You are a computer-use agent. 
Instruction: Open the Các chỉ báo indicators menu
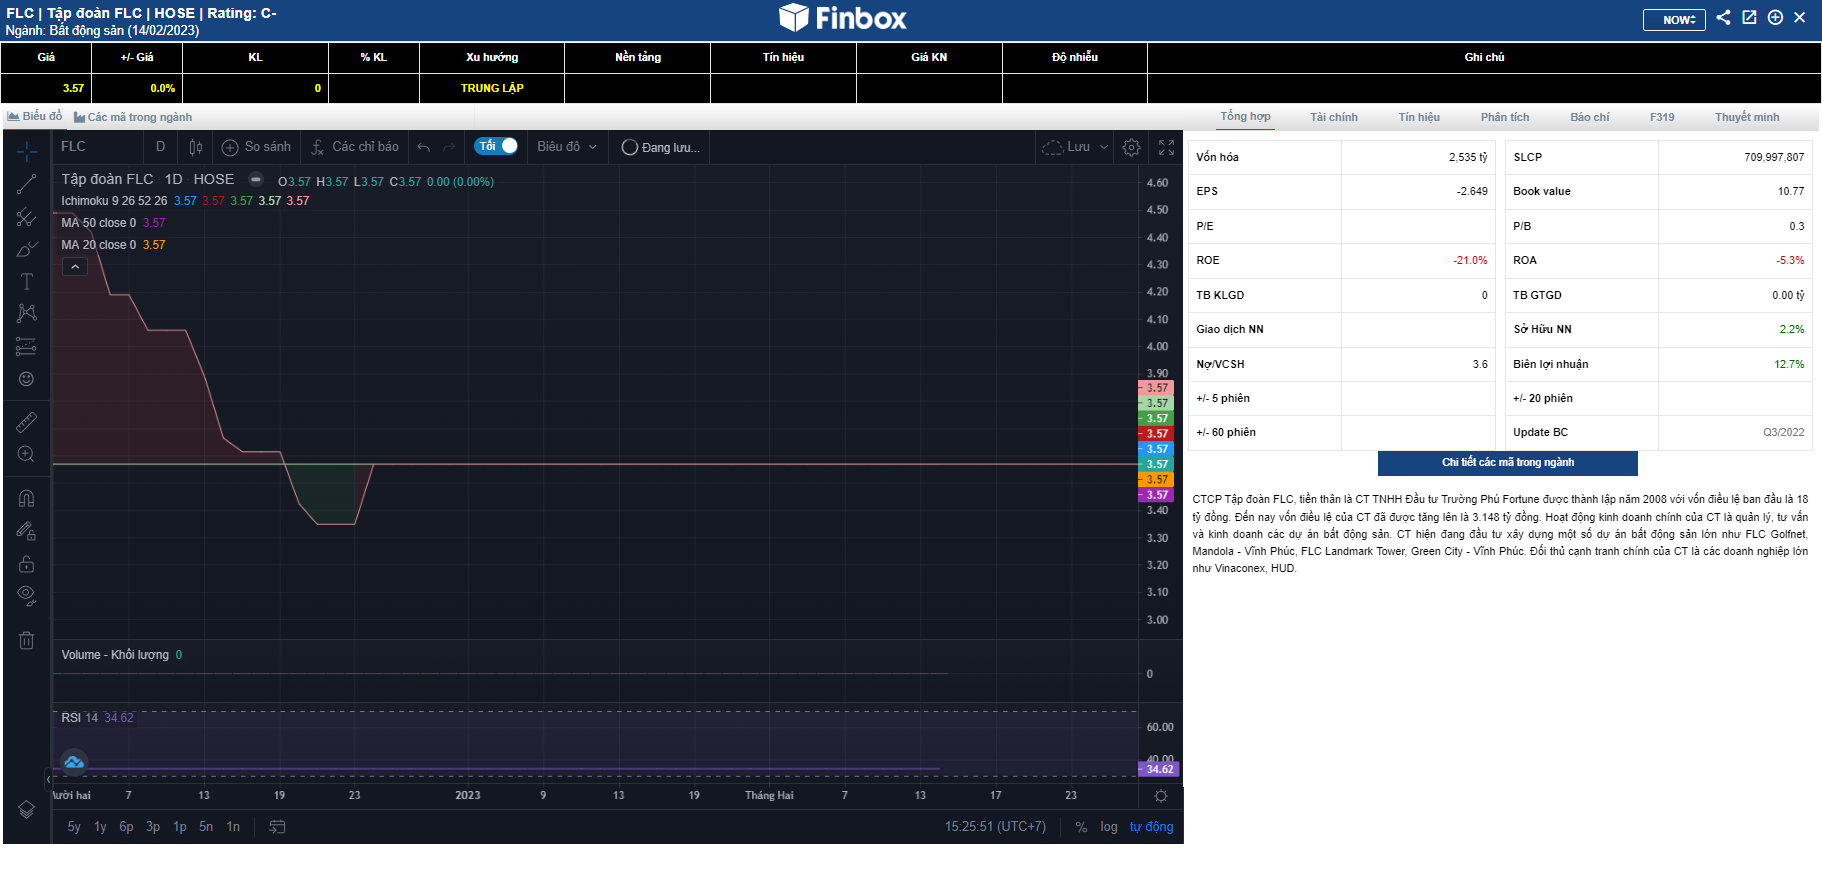pyautogui.click(x=355, y=147)
